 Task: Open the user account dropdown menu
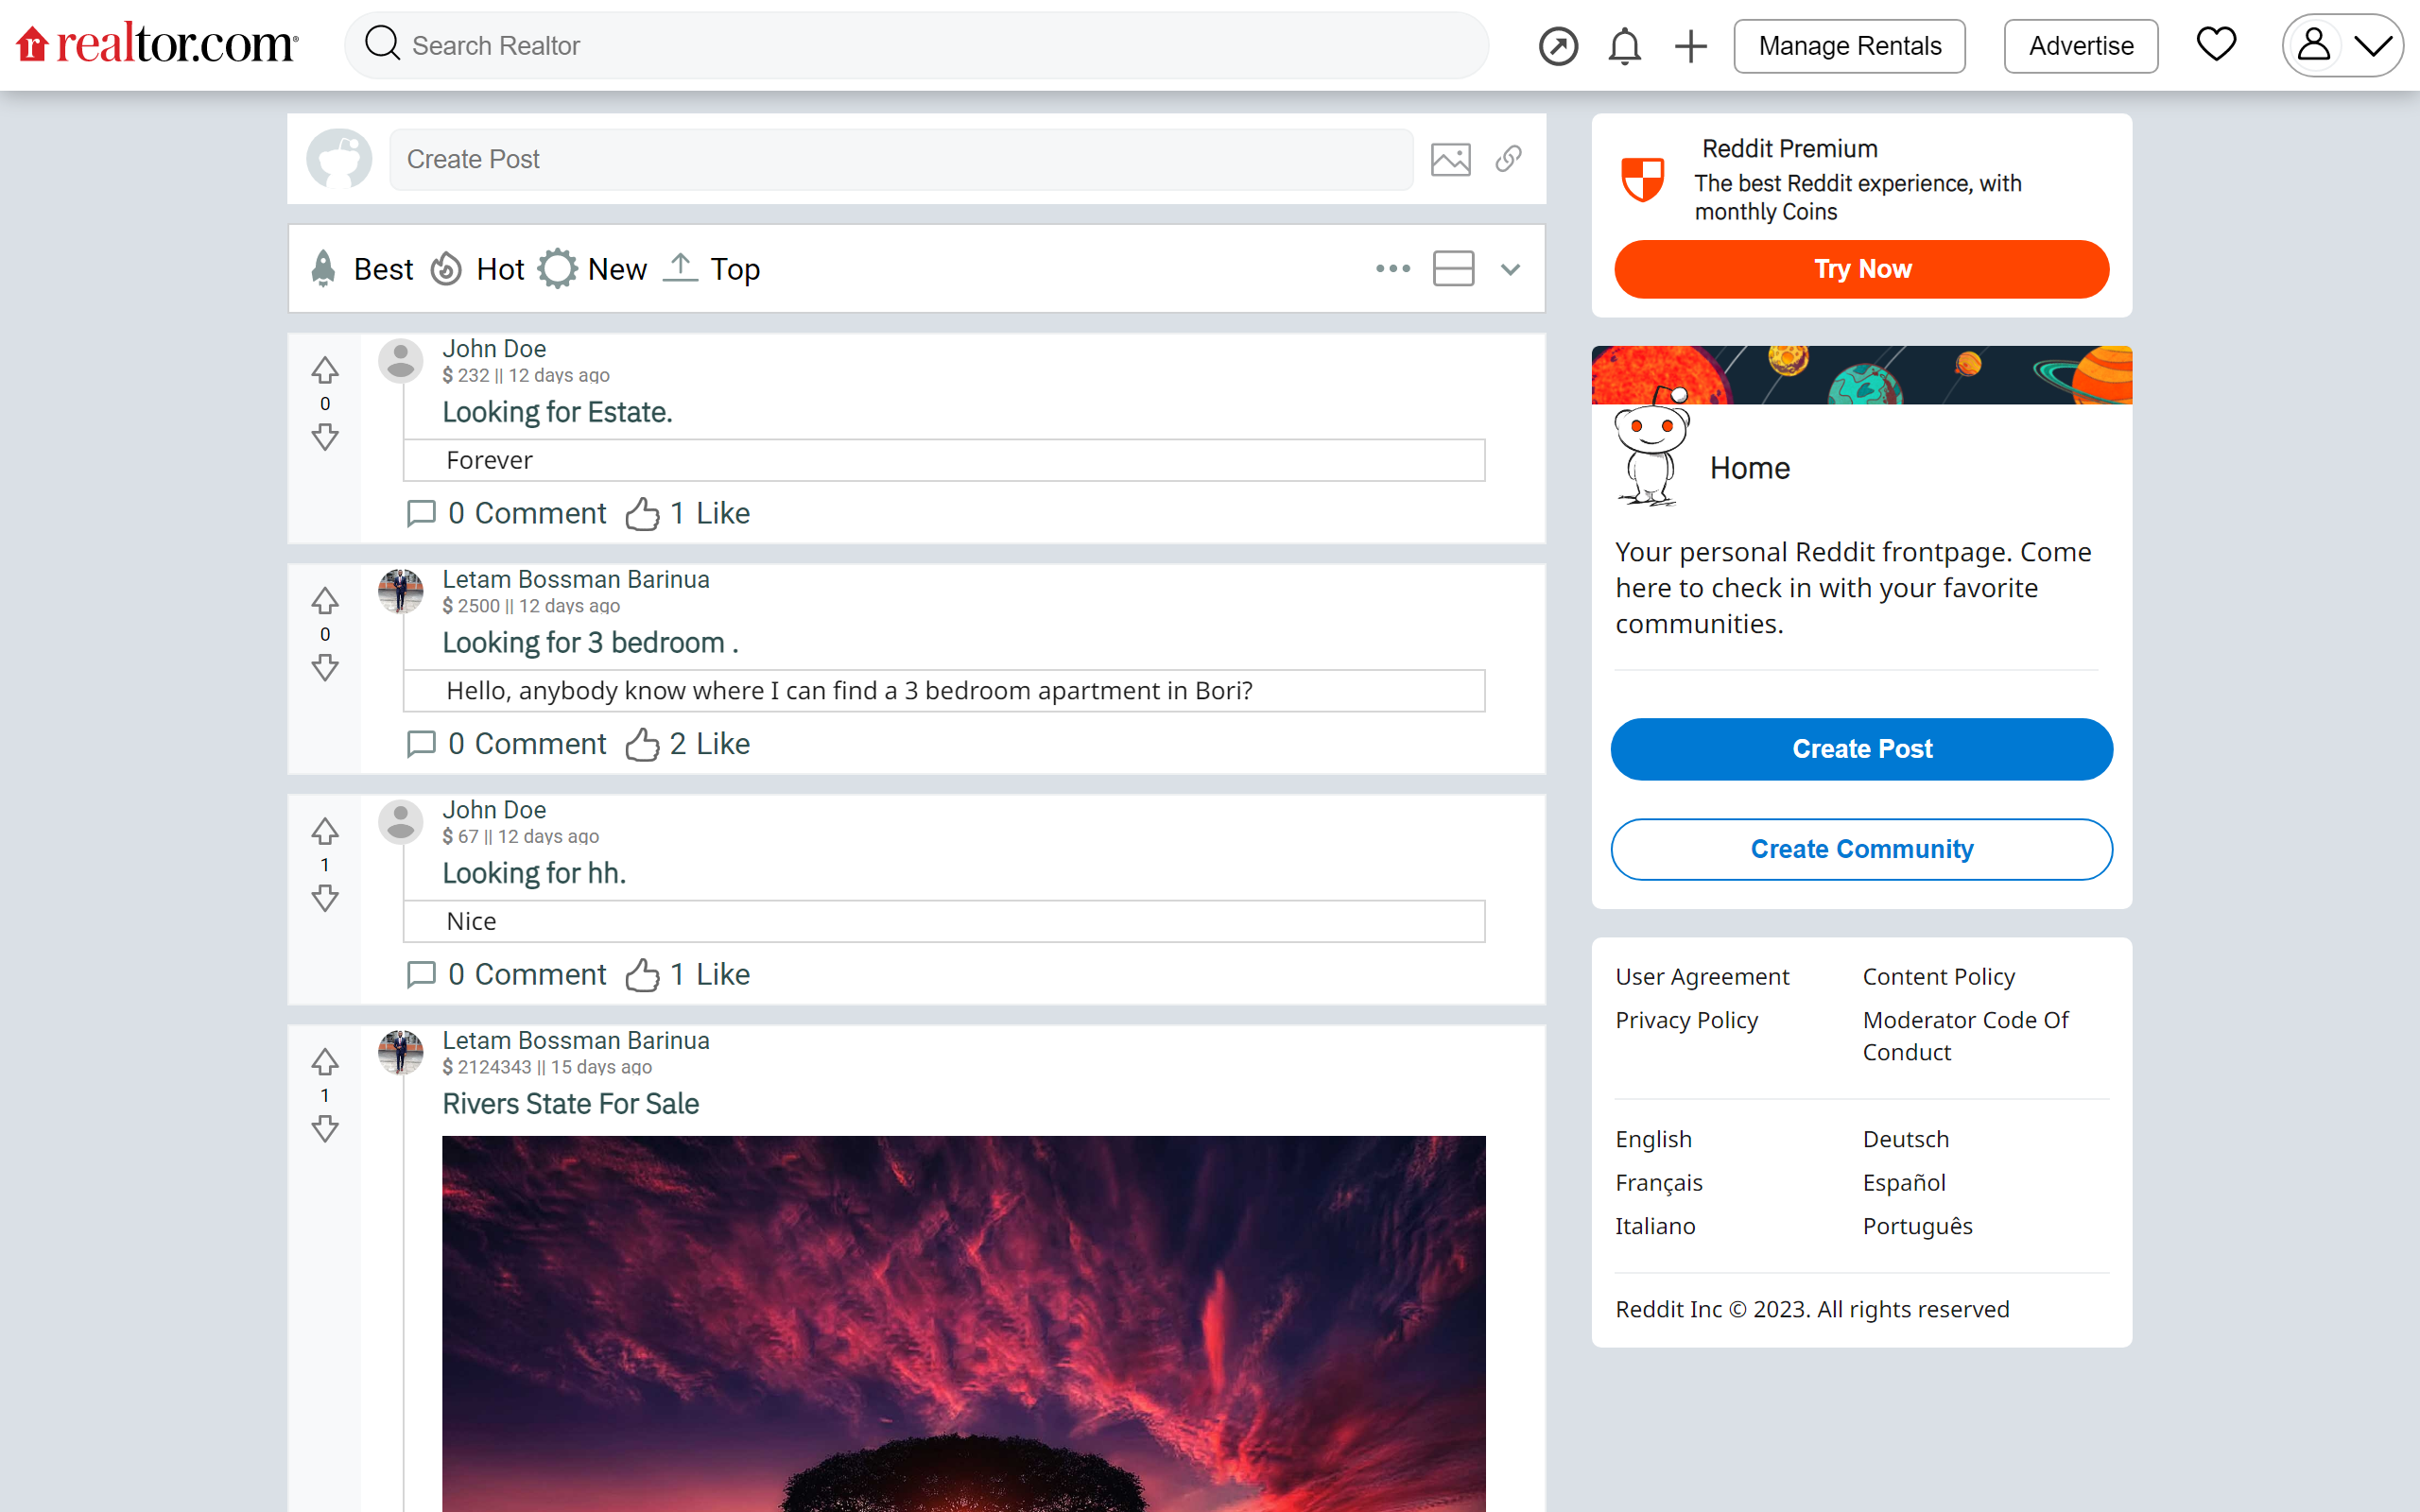point(2342,46)
